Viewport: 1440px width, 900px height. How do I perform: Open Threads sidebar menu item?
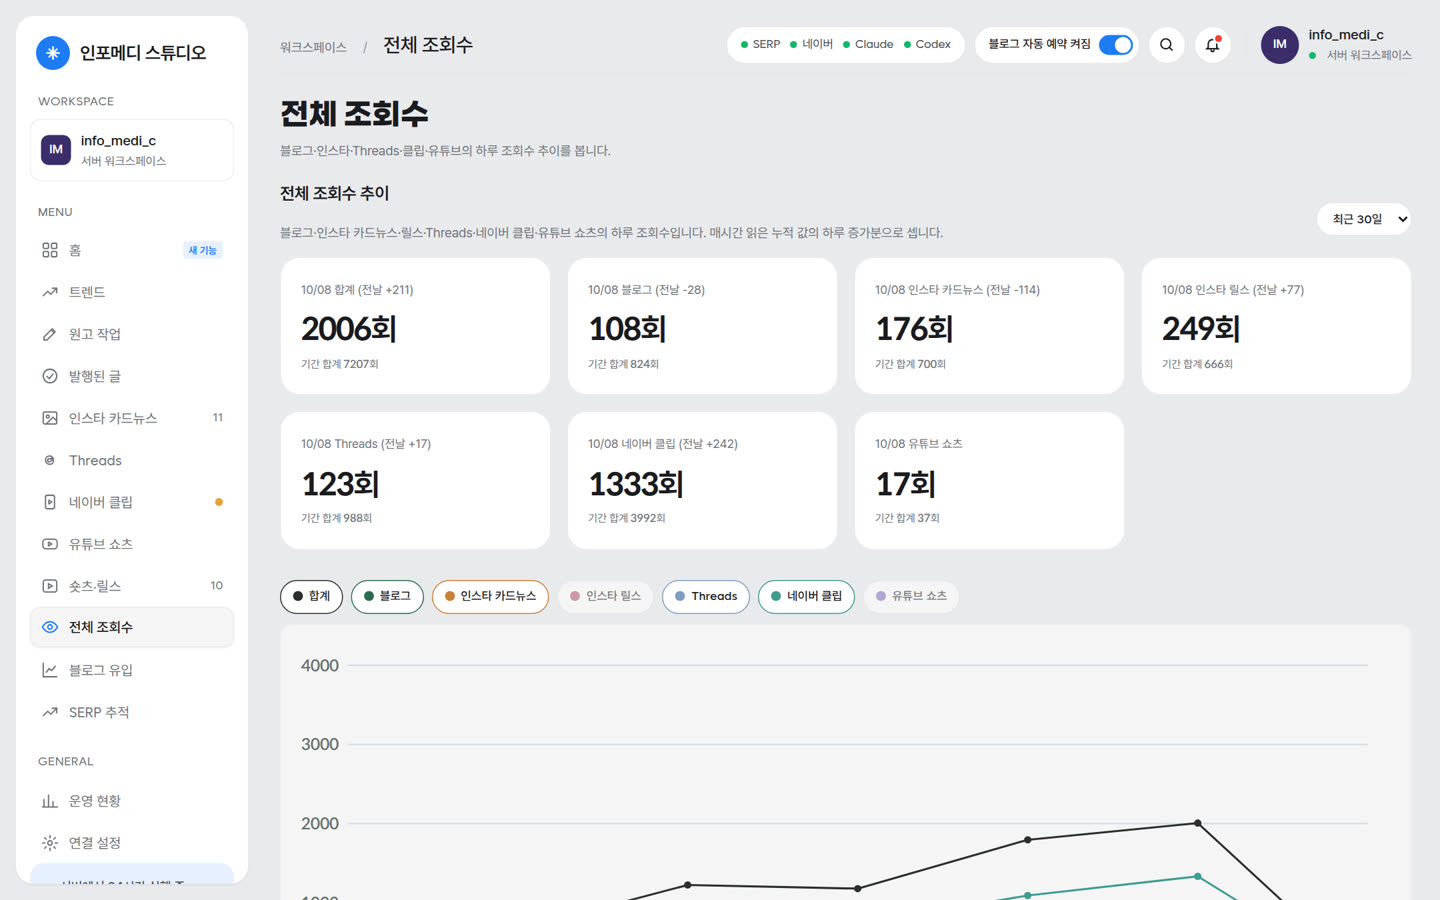click(x=132, y=460)
